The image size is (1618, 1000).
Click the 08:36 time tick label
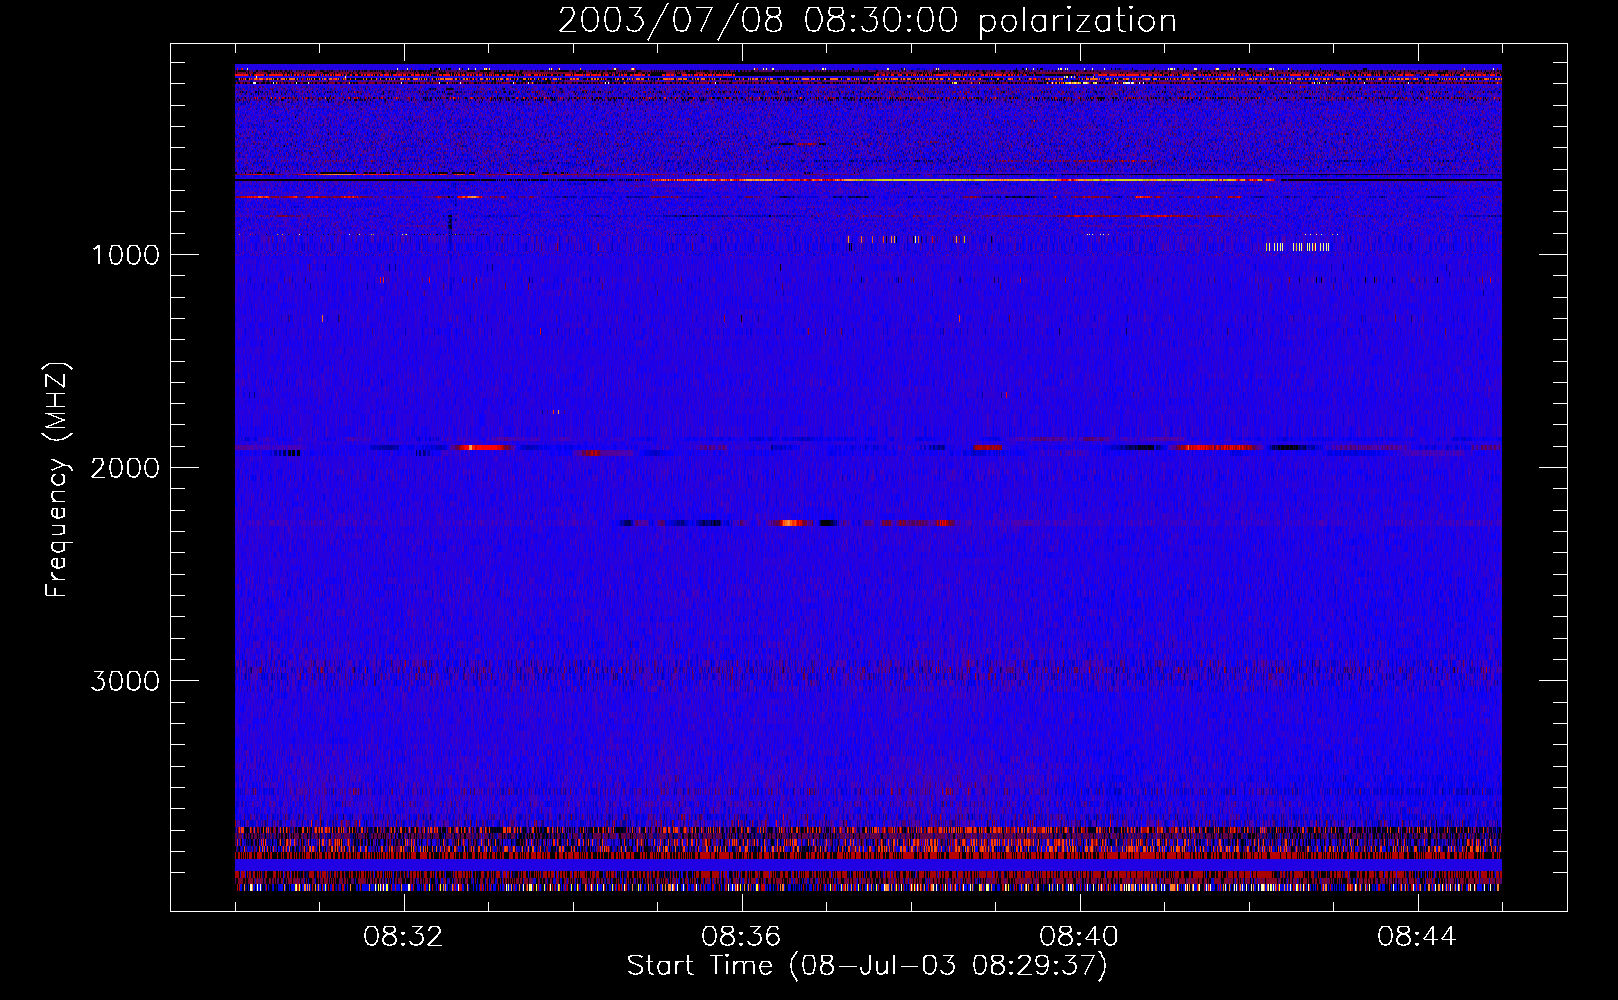pos(741,937)
